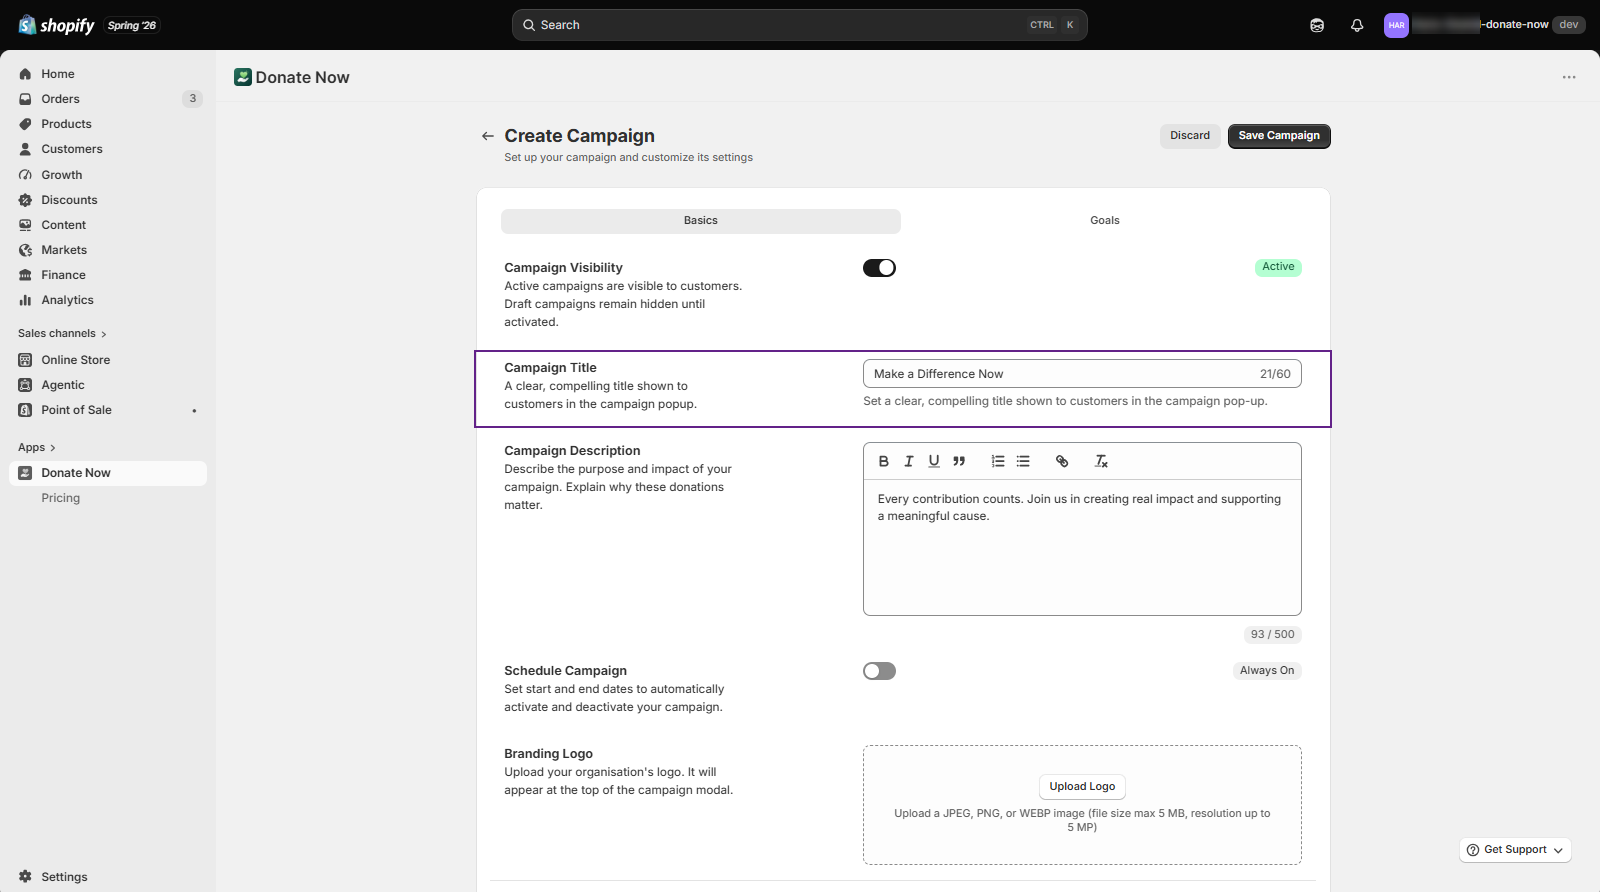Image resolution: width=1600 pixels, height=892 pixels.
Task: Apply underline formatting in description editor
Action: click(934, 461)
